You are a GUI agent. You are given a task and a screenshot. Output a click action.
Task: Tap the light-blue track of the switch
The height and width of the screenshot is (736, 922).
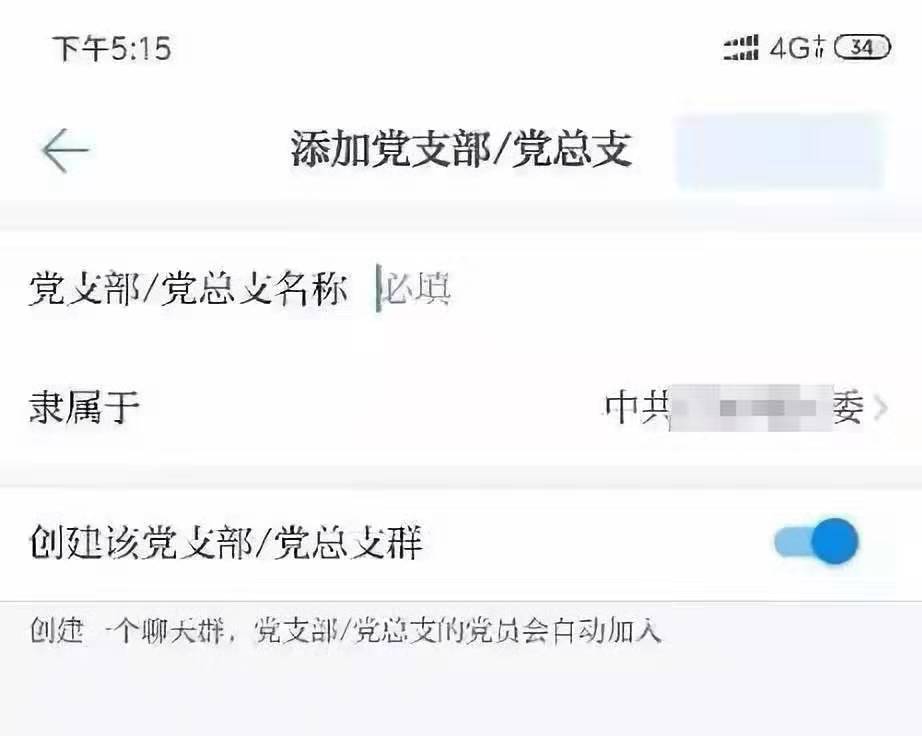click(794, 541)
